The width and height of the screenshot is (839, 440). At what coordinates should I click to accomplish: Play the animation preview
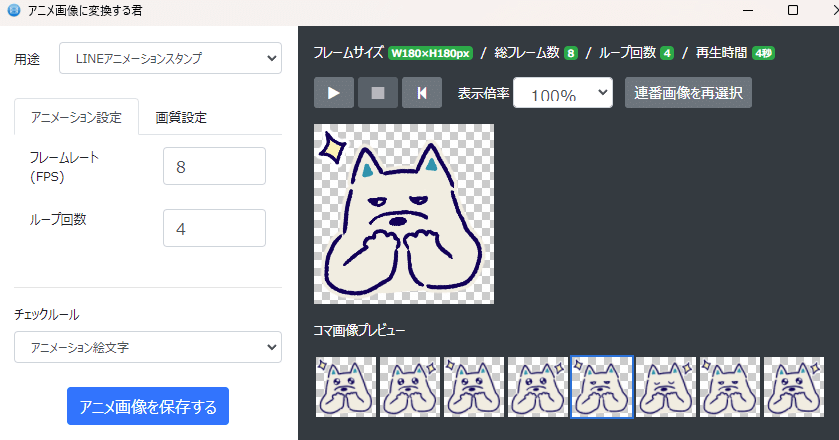point(334,93)
